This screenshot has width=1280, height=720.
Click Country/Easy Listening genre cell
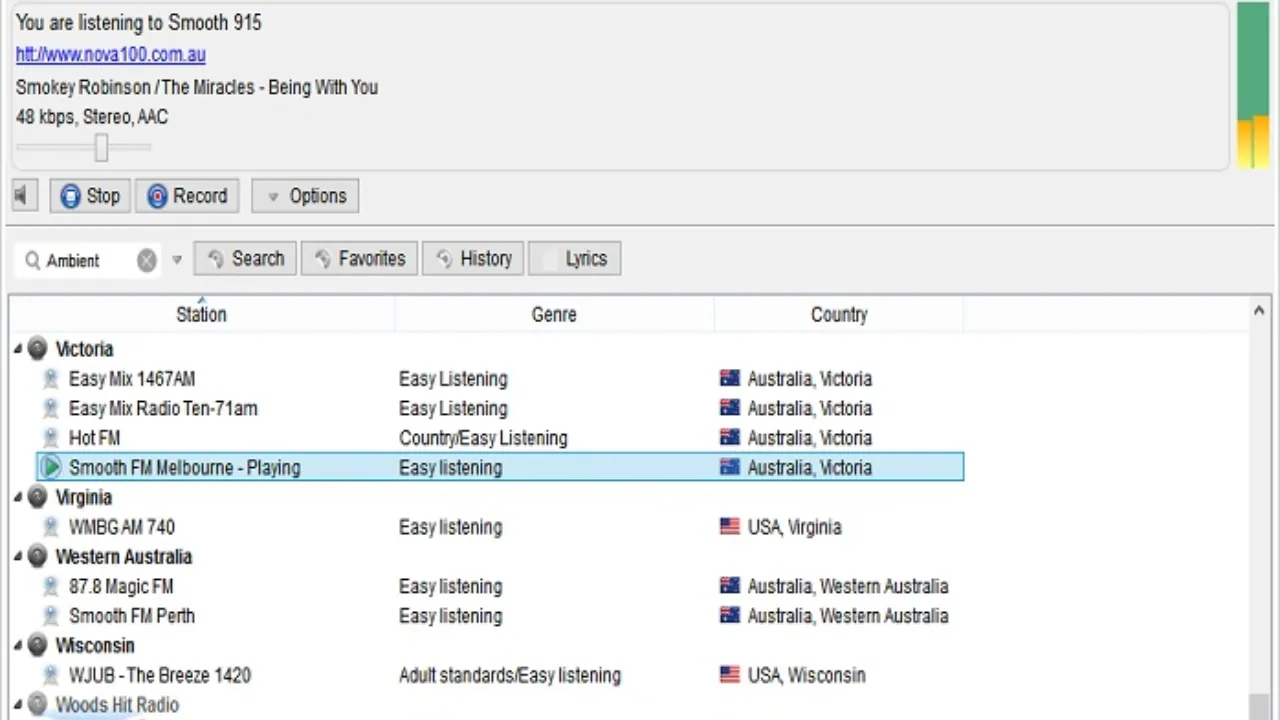[x=483, y=438]
